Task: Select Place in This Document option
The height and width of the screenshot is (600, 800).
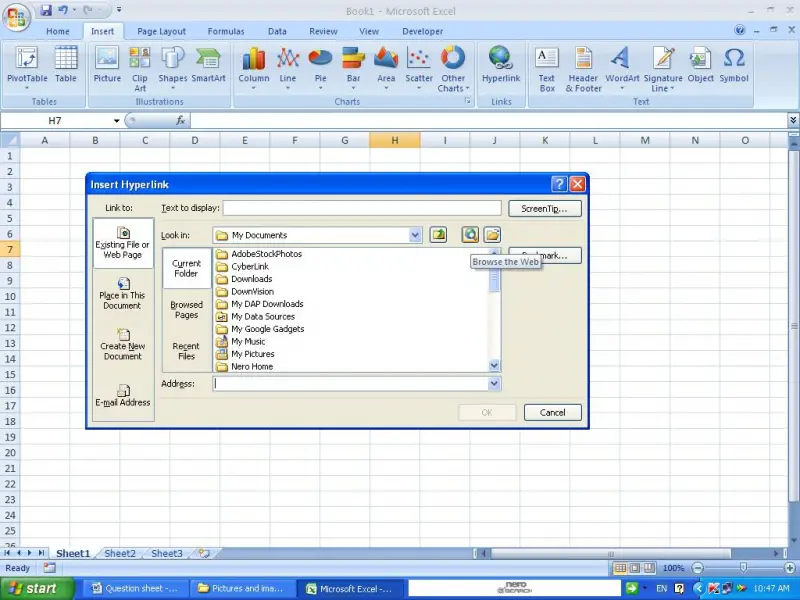Action: pos(123,294)
